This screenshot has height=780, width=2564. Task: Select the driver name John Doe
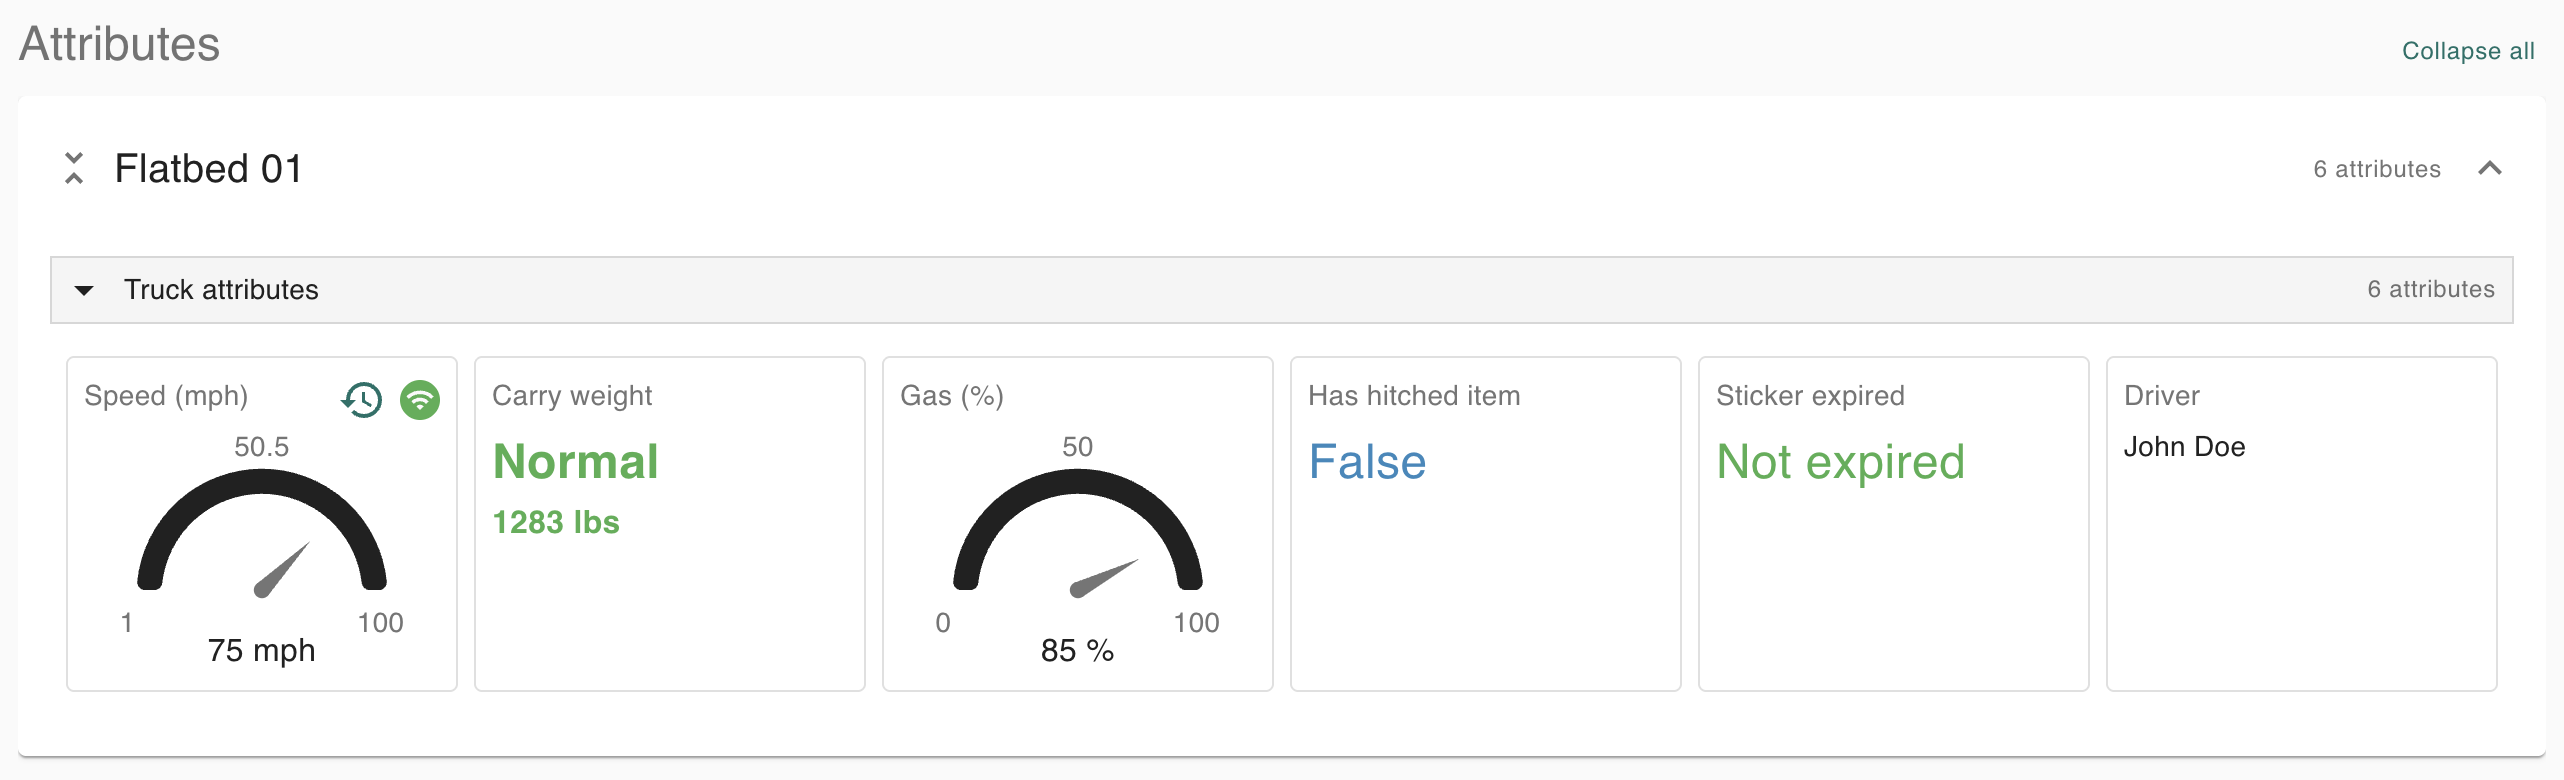[x=2184, y=447]
